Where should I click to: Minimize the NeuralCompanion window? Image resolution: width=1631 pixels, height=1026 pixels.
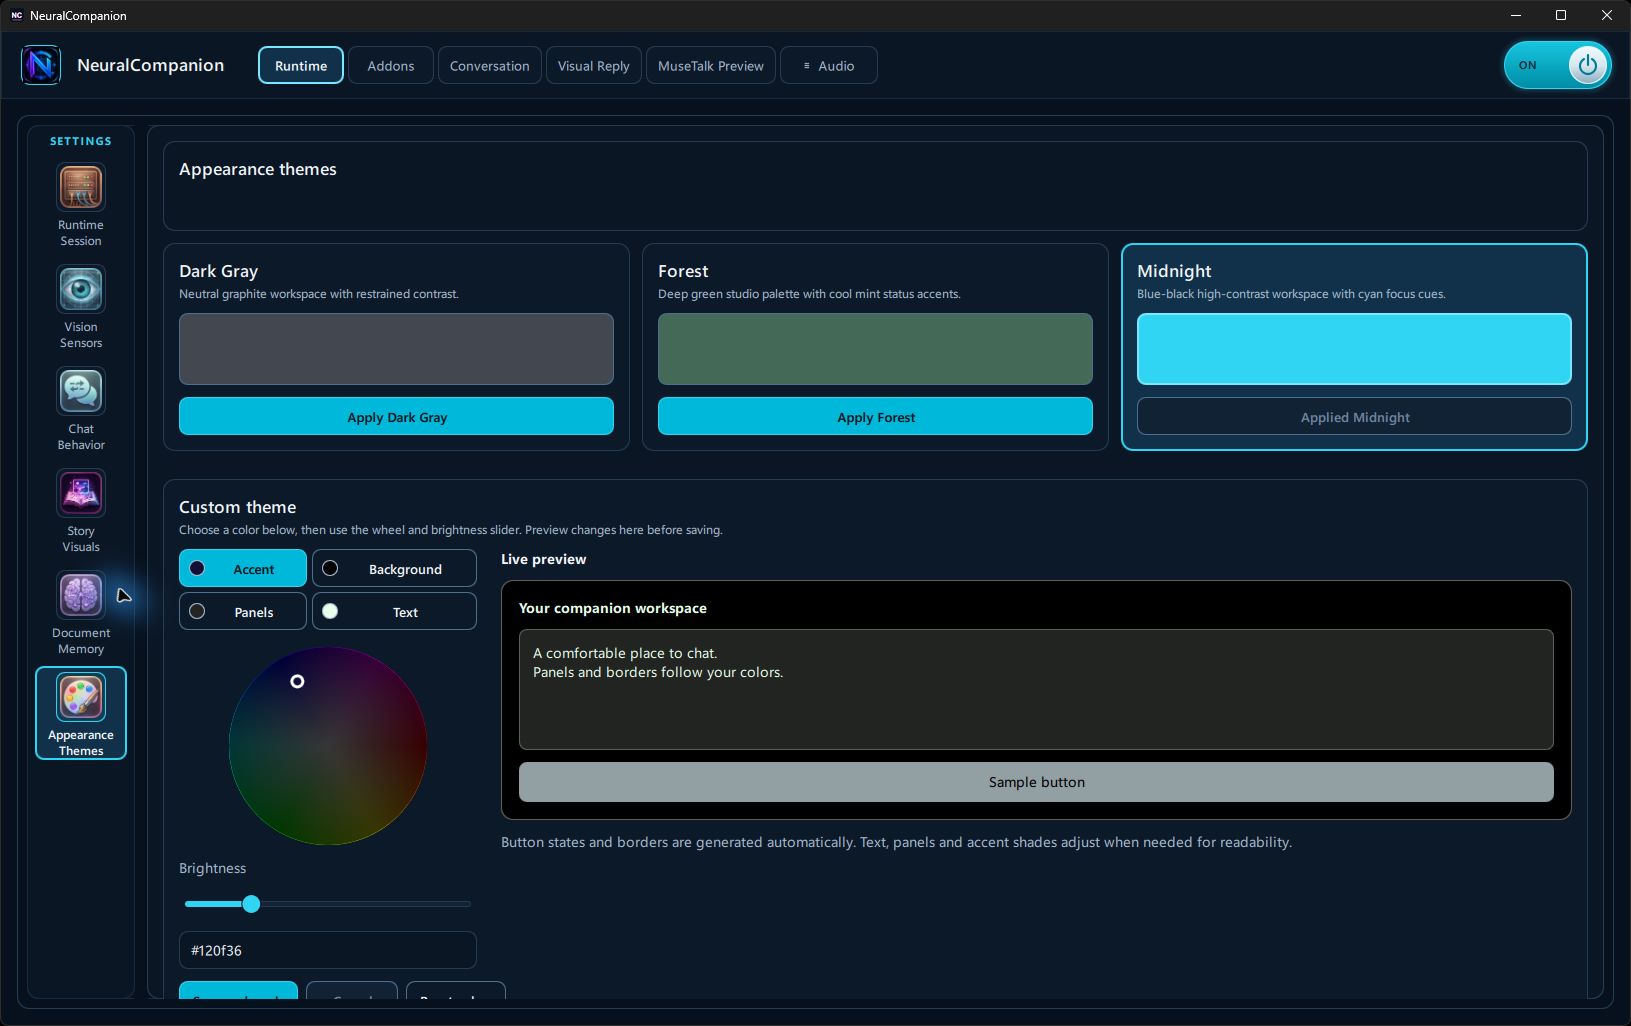click(x=1516, y=15)
